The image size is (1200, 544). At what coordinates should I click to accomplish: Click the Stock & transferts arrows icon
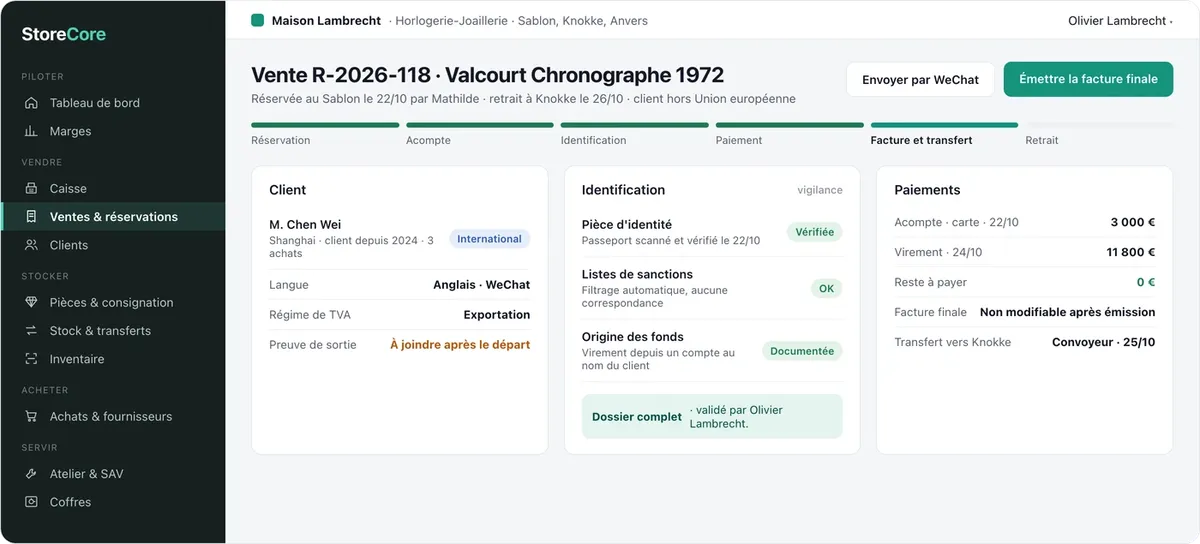click(x=31, y=331)
